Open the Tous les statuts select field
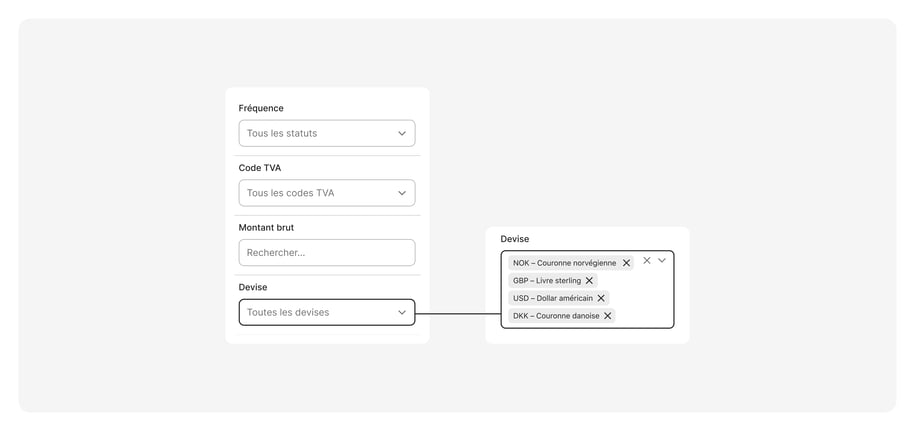Screen dimensions: 915x431 click(327, 134)
